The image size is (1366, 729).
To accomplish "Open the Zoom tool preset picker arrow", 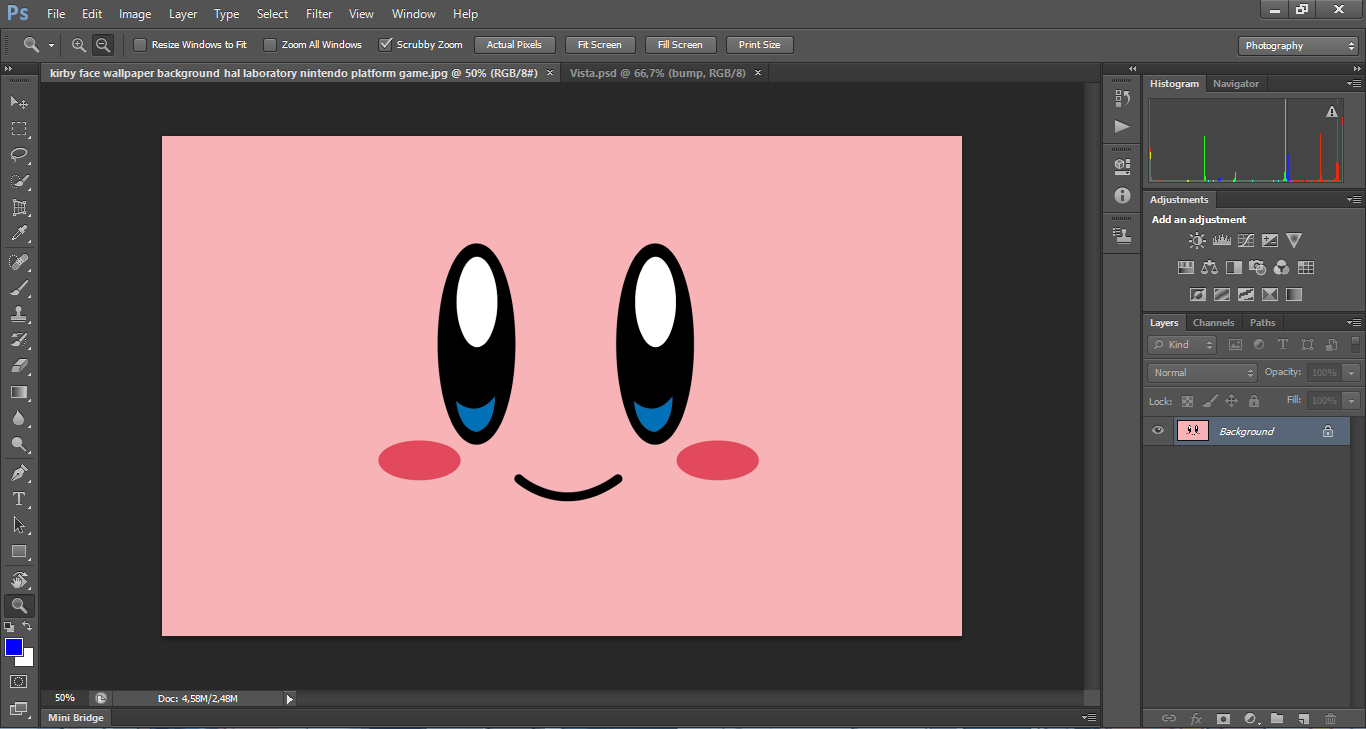I will (x=51, y=46).
